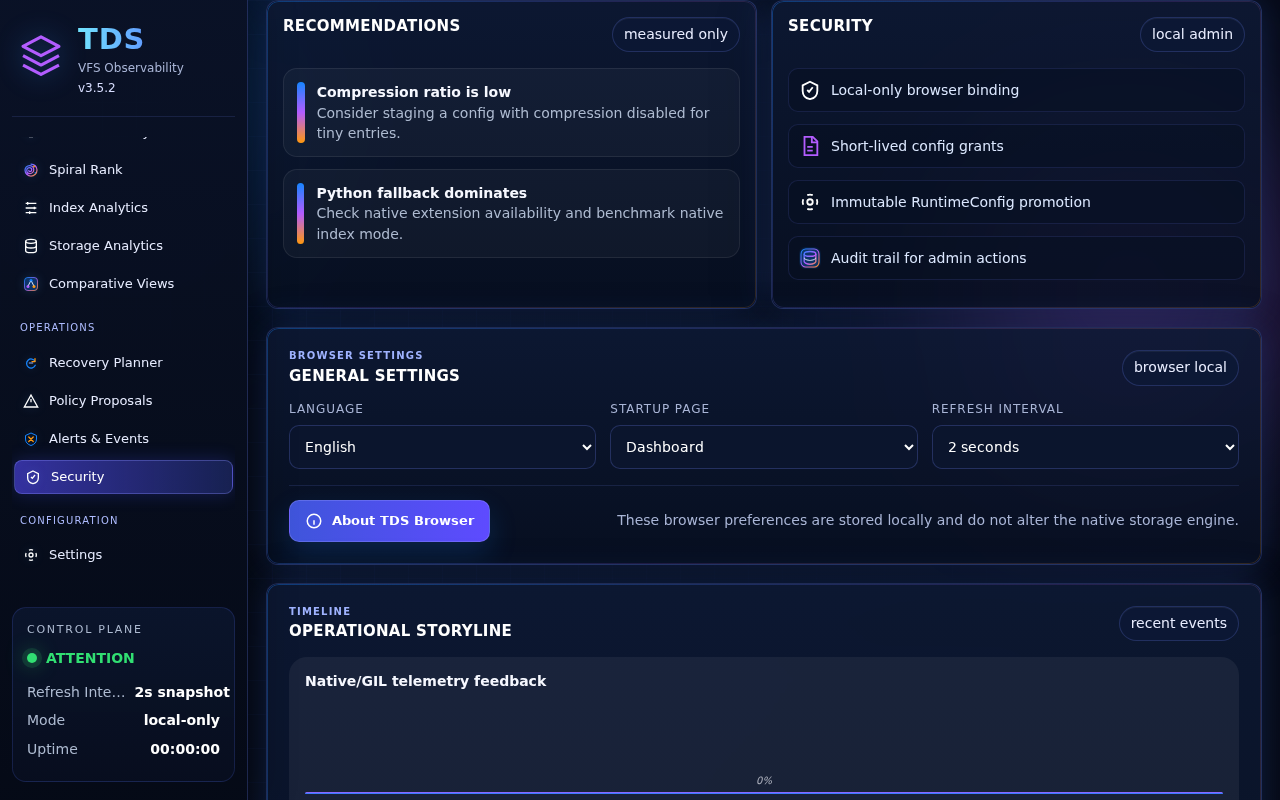Open Recovery Planner
Screen dimensions: 1280x800
[x=123, y=363]
